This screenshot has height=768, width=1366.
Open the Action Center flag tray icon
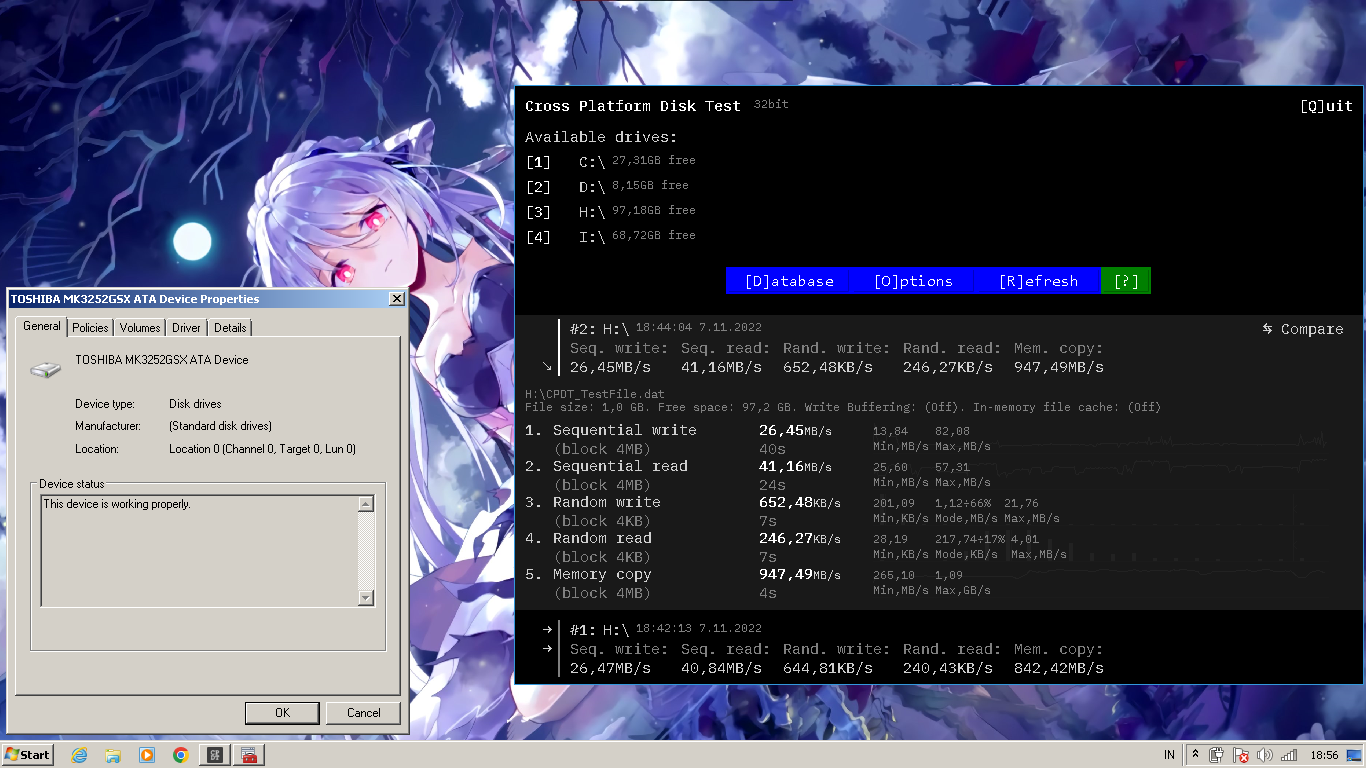(1241, 755)
